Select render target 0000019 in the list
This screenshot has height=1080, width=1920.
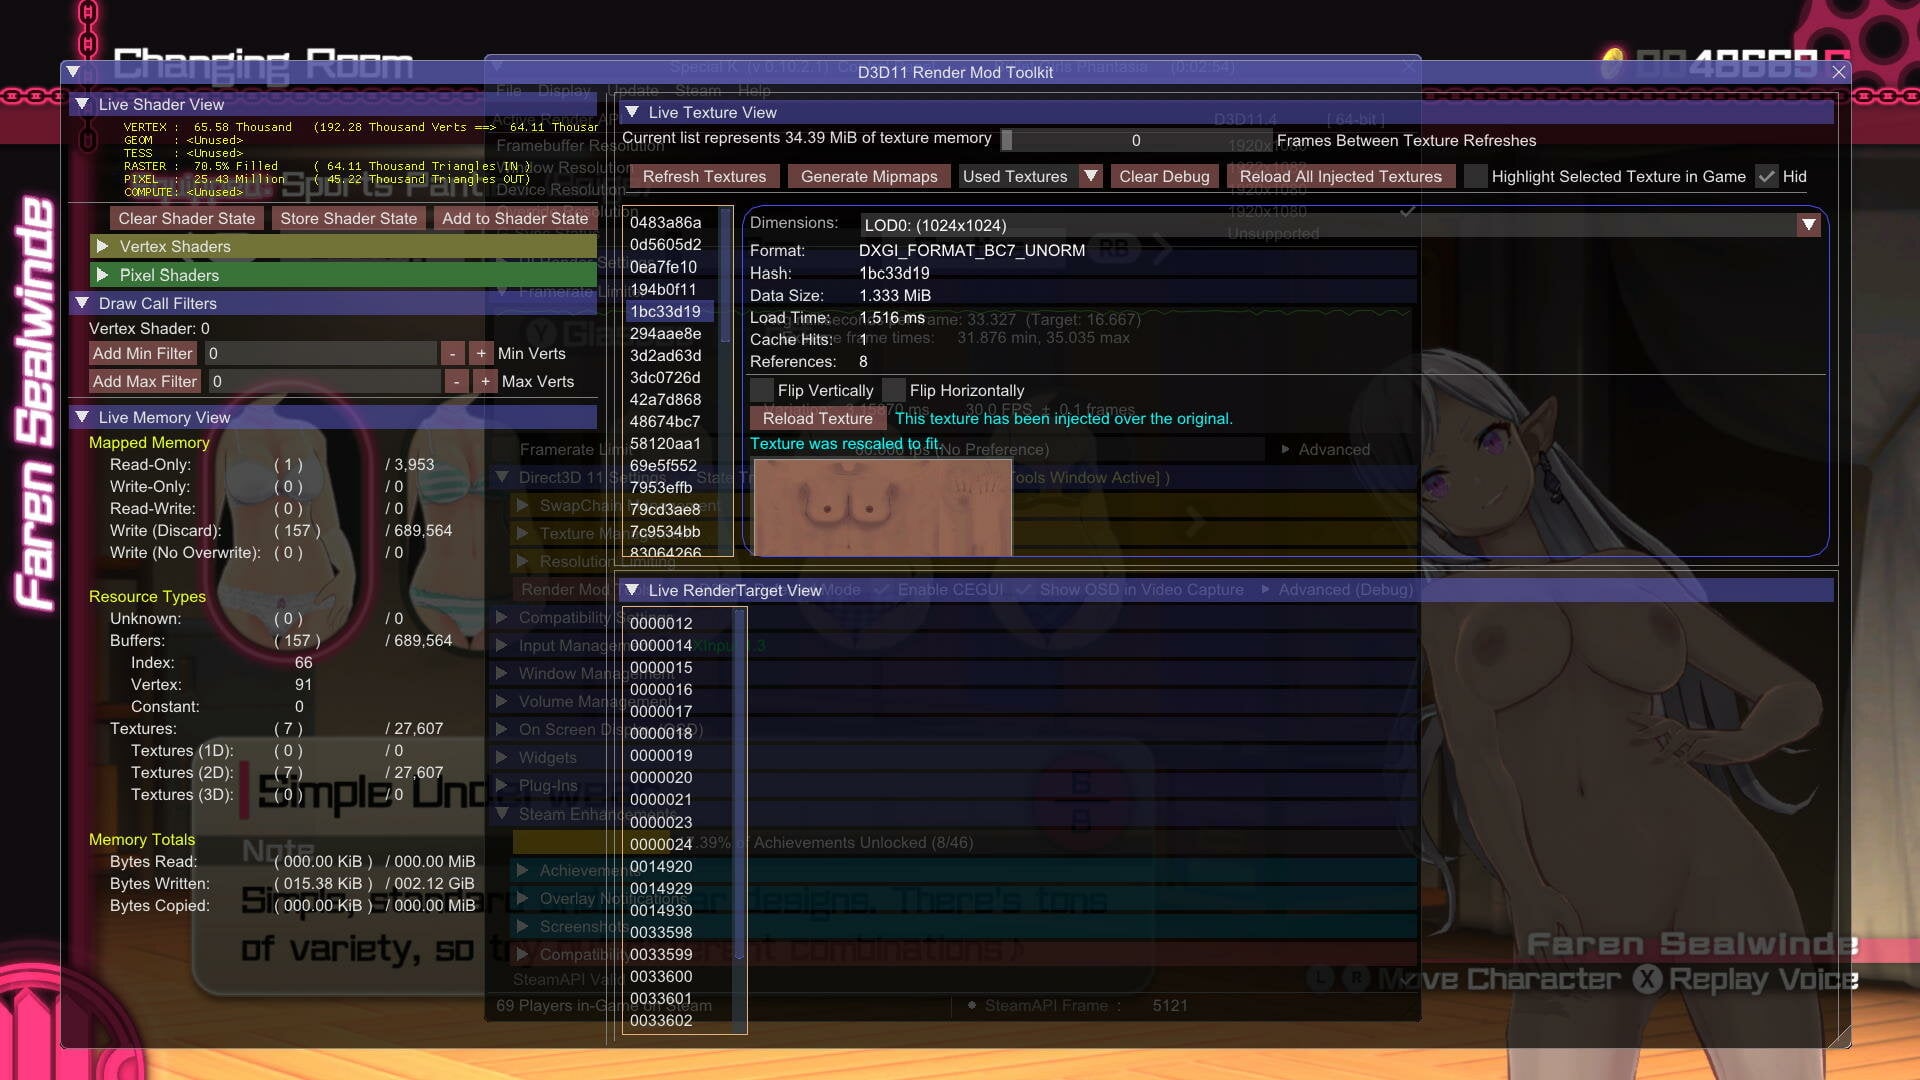661,755
